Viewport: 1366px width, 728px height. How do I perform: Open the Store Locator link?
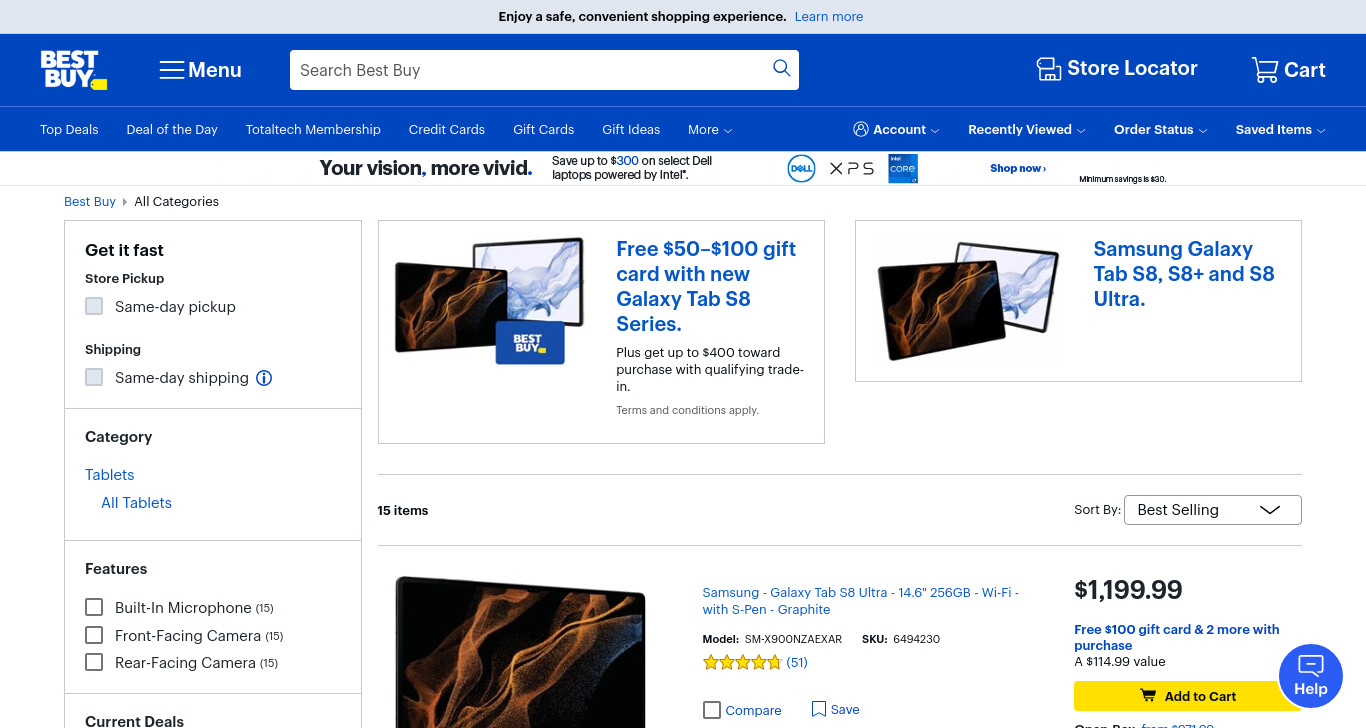point(1116,68)
